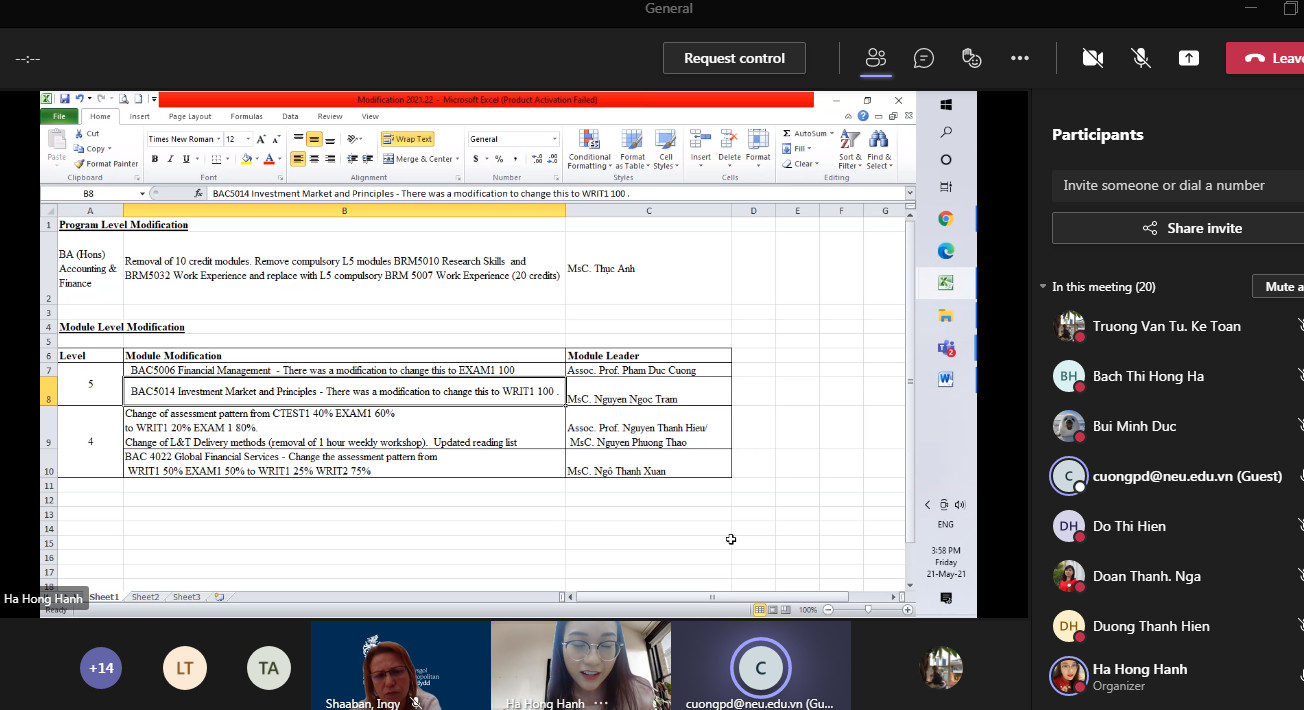
Task: Select the TA participant avatar
Action: click(268, 668)
